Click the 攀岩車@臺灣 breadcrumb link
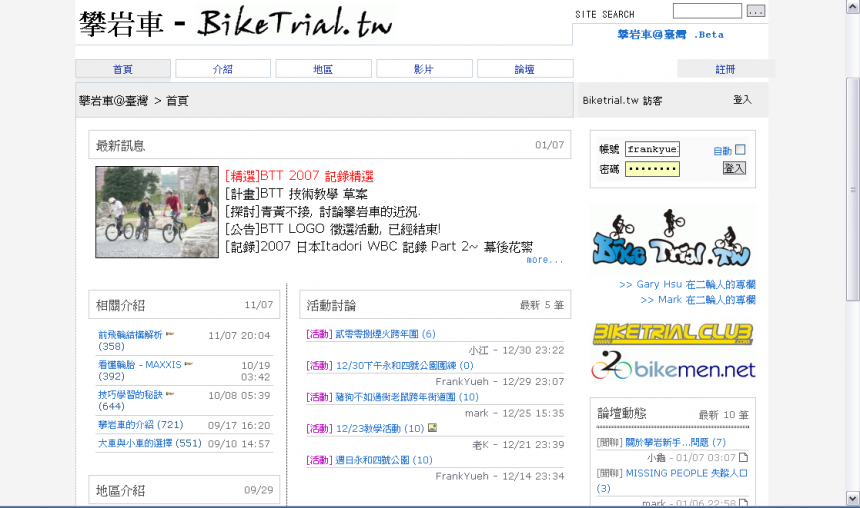860x508 pixels. (114, 100)
